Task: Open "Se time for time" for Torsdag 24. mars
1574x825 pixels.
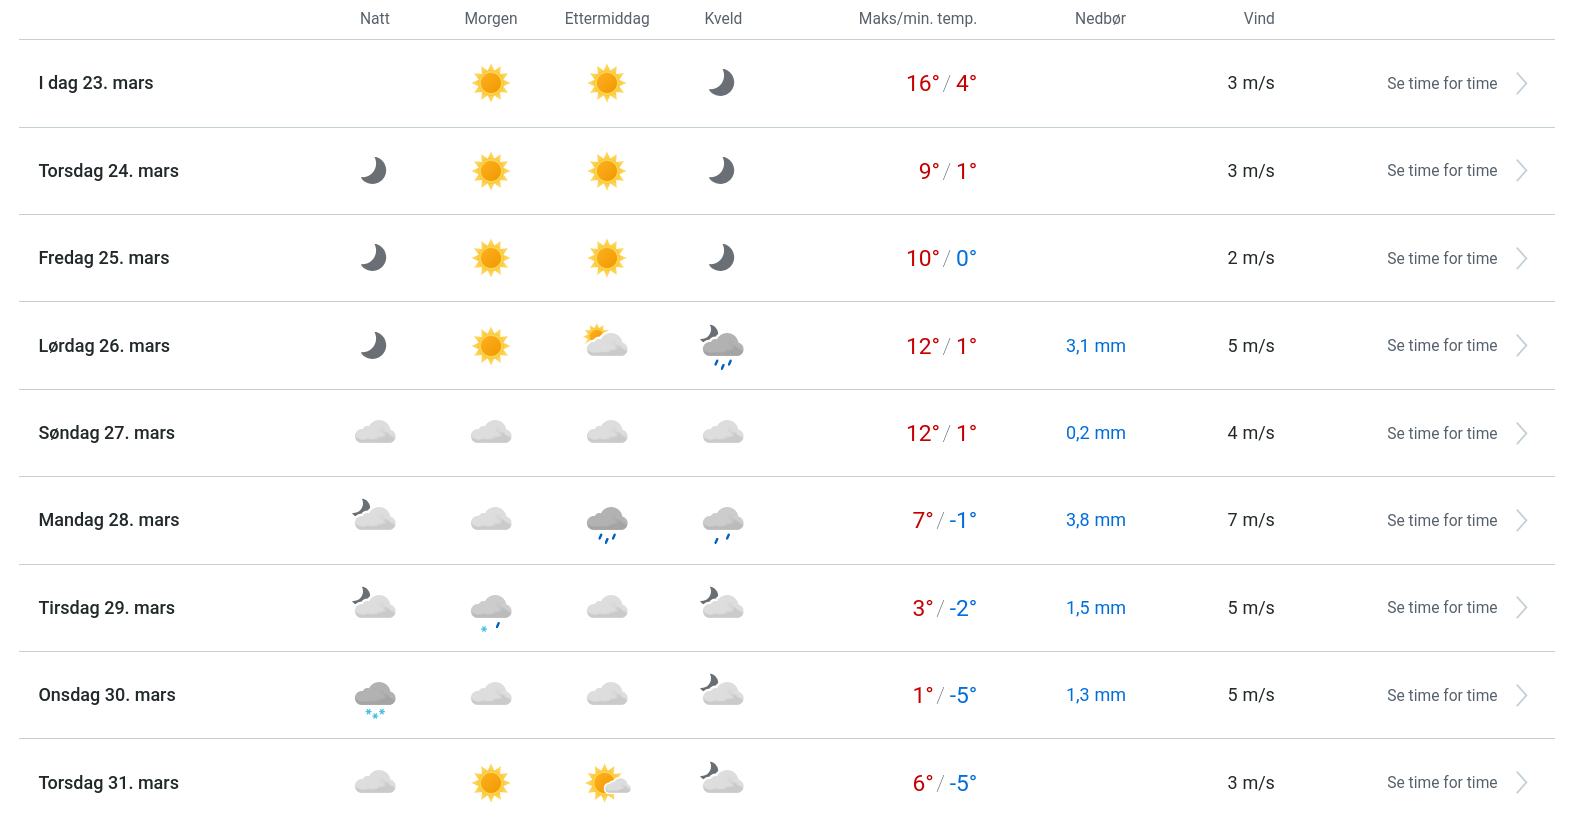Action: pyautogui.click(x=1441, y=171)
